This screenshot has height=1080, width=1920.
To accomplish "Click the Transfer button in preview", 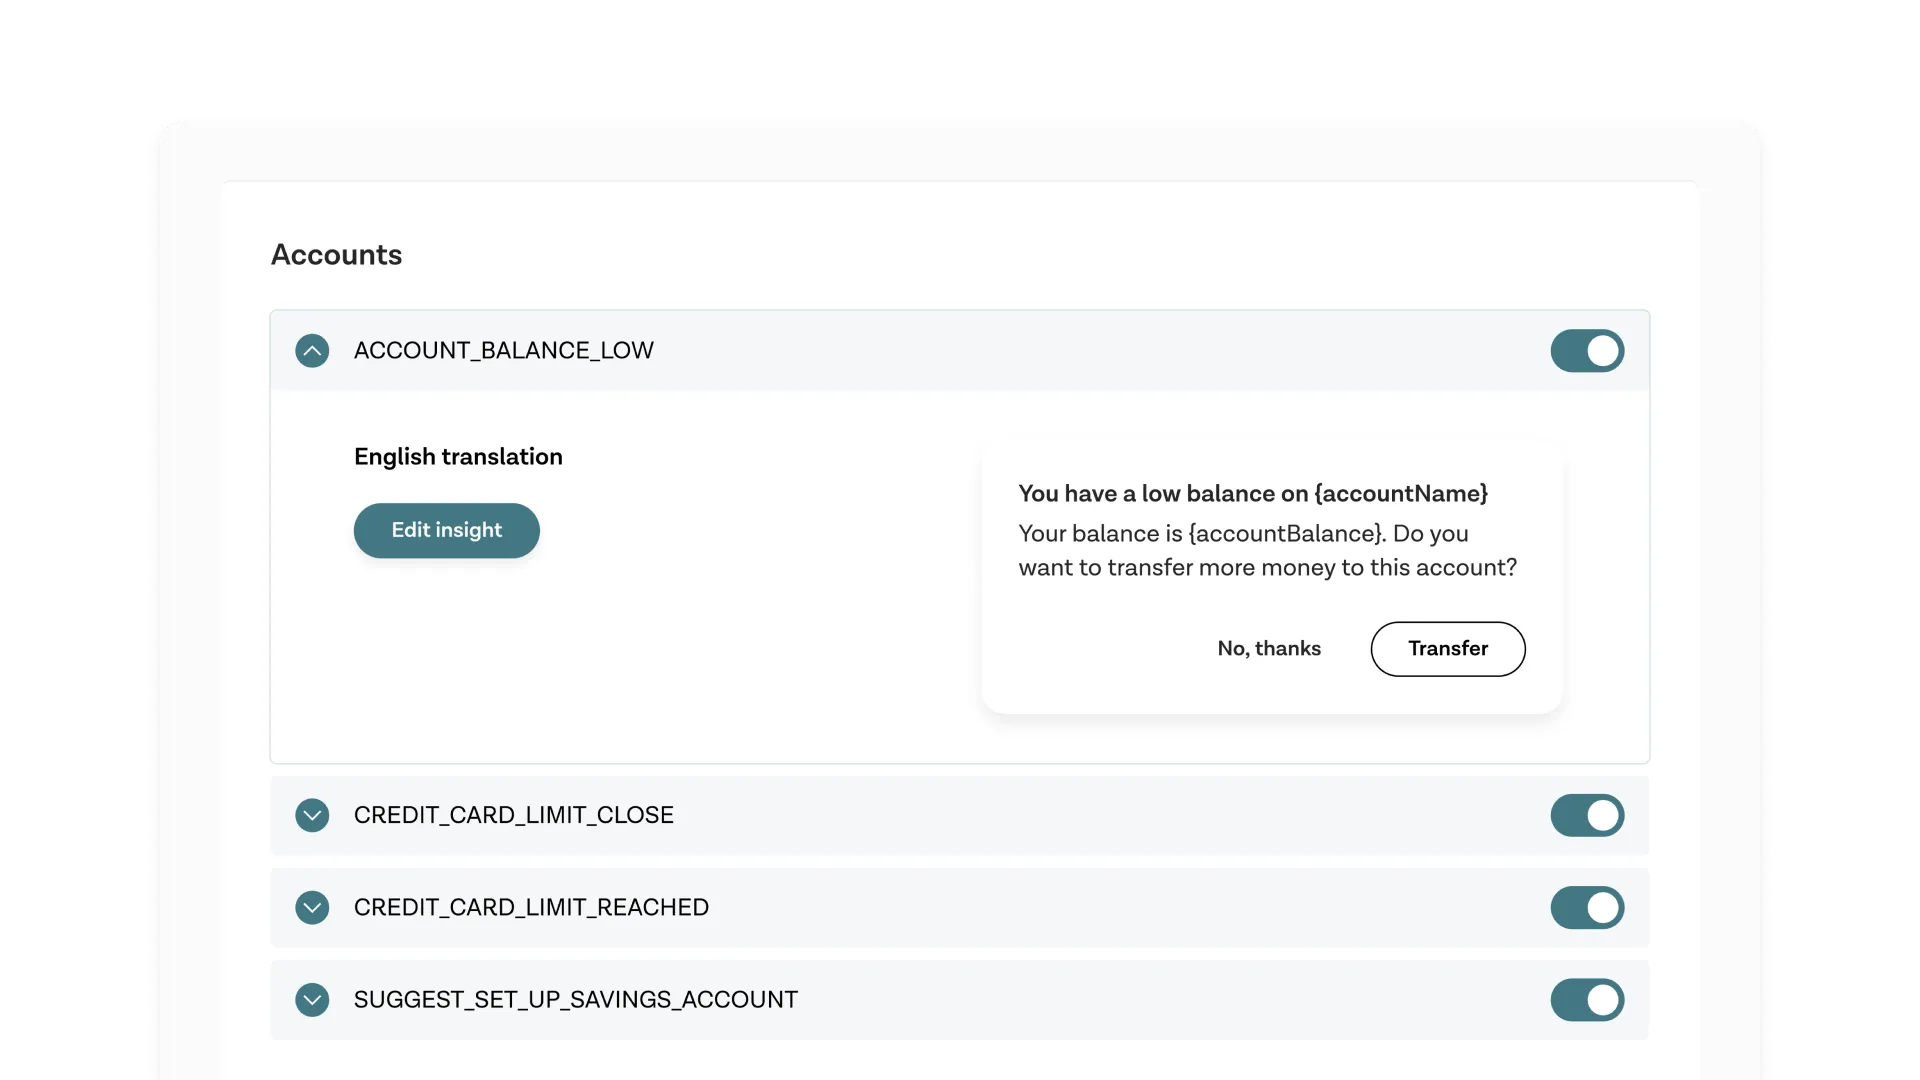I will [1447, 649].
